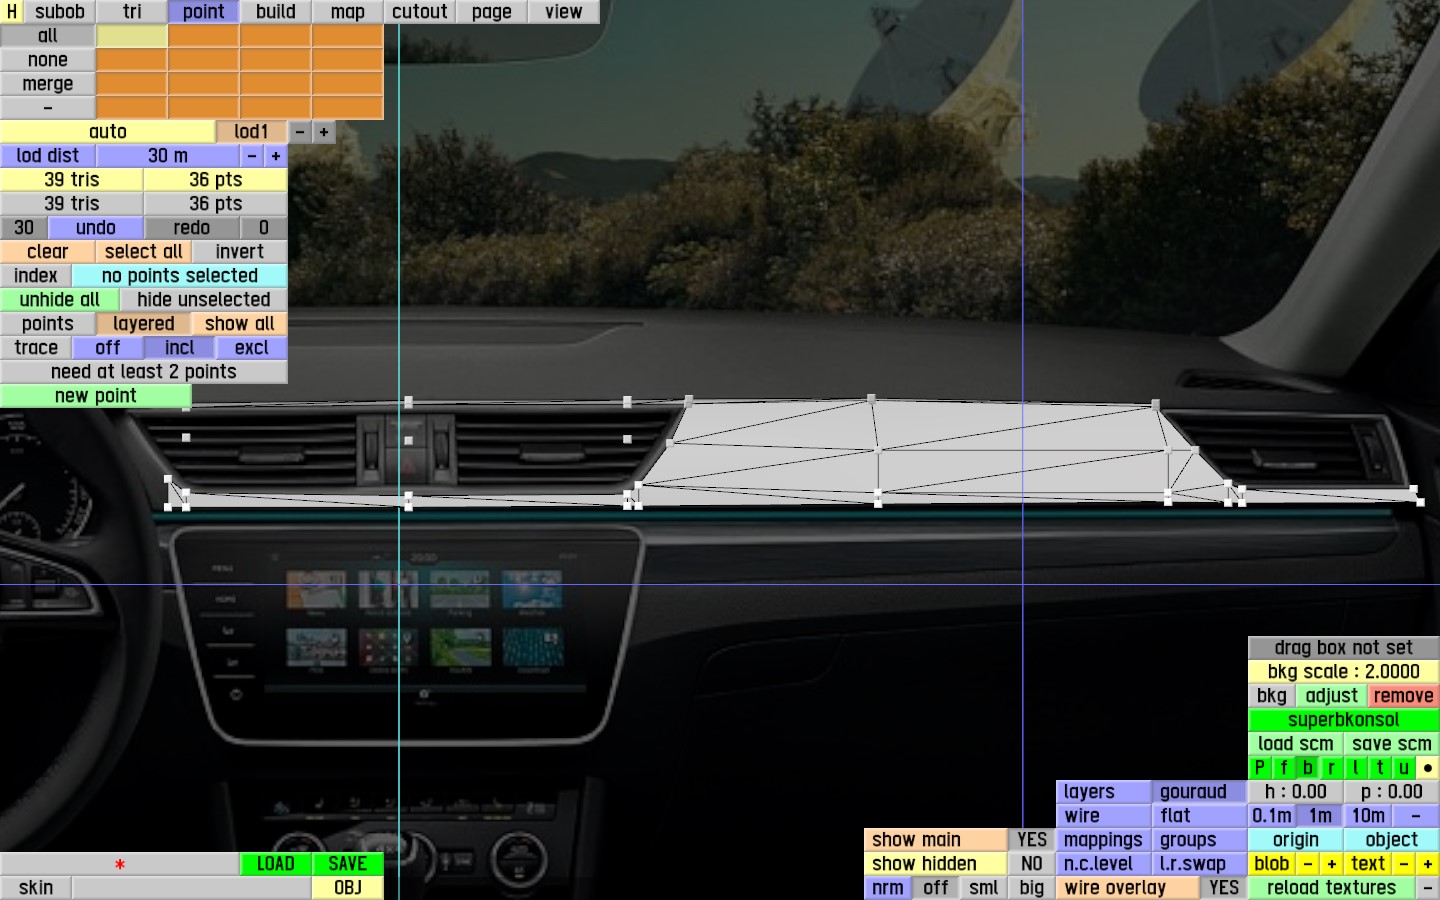Set grid size to 10m

click(x=1368, y=816)
